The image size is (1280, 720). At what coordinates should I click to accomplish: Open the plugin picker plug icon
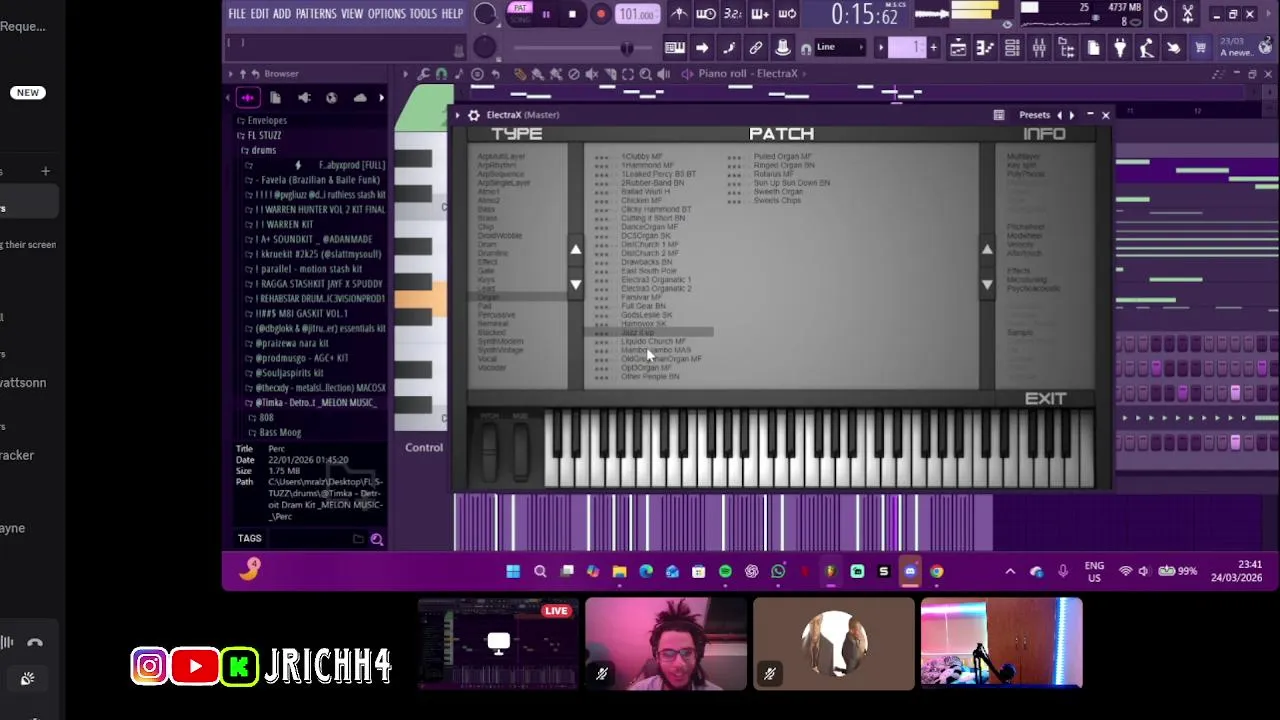pos(1120,47)
